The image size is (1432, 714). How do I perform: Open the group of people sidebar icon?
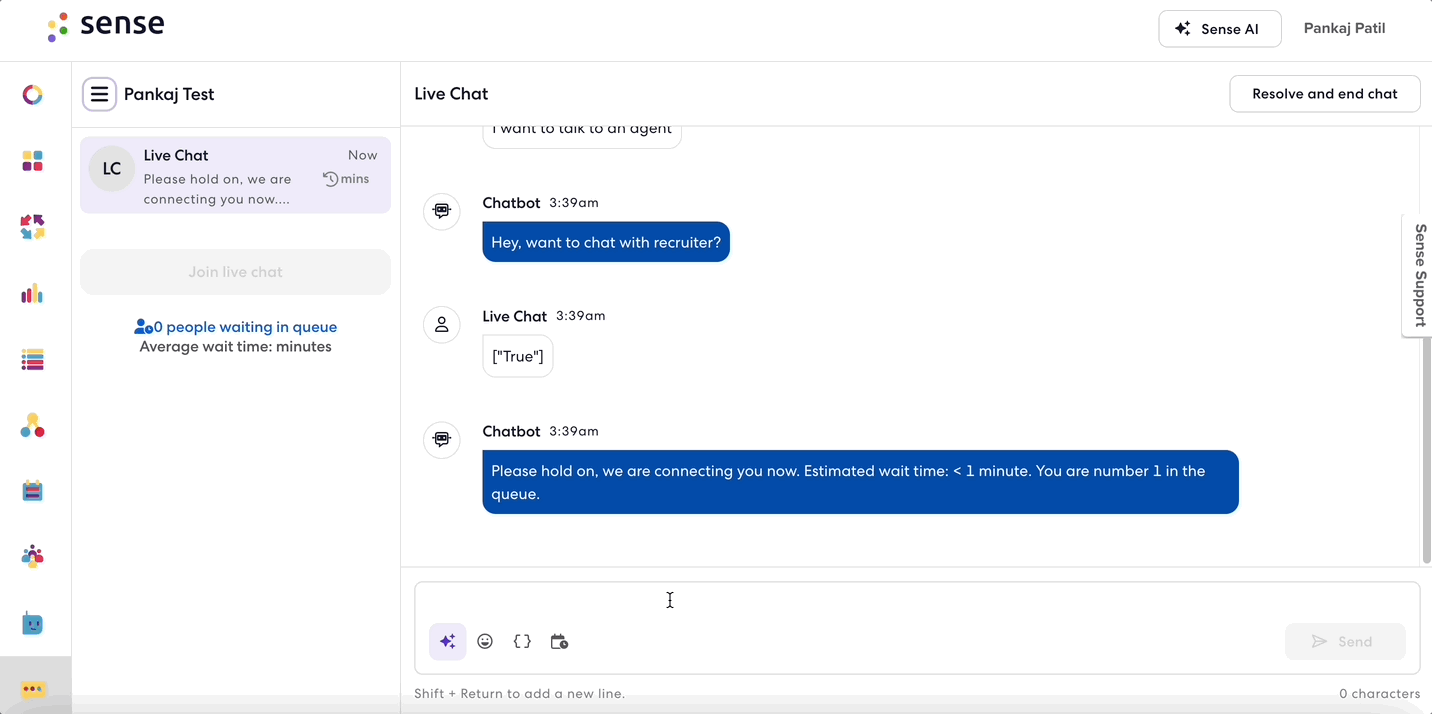point(32,557)
